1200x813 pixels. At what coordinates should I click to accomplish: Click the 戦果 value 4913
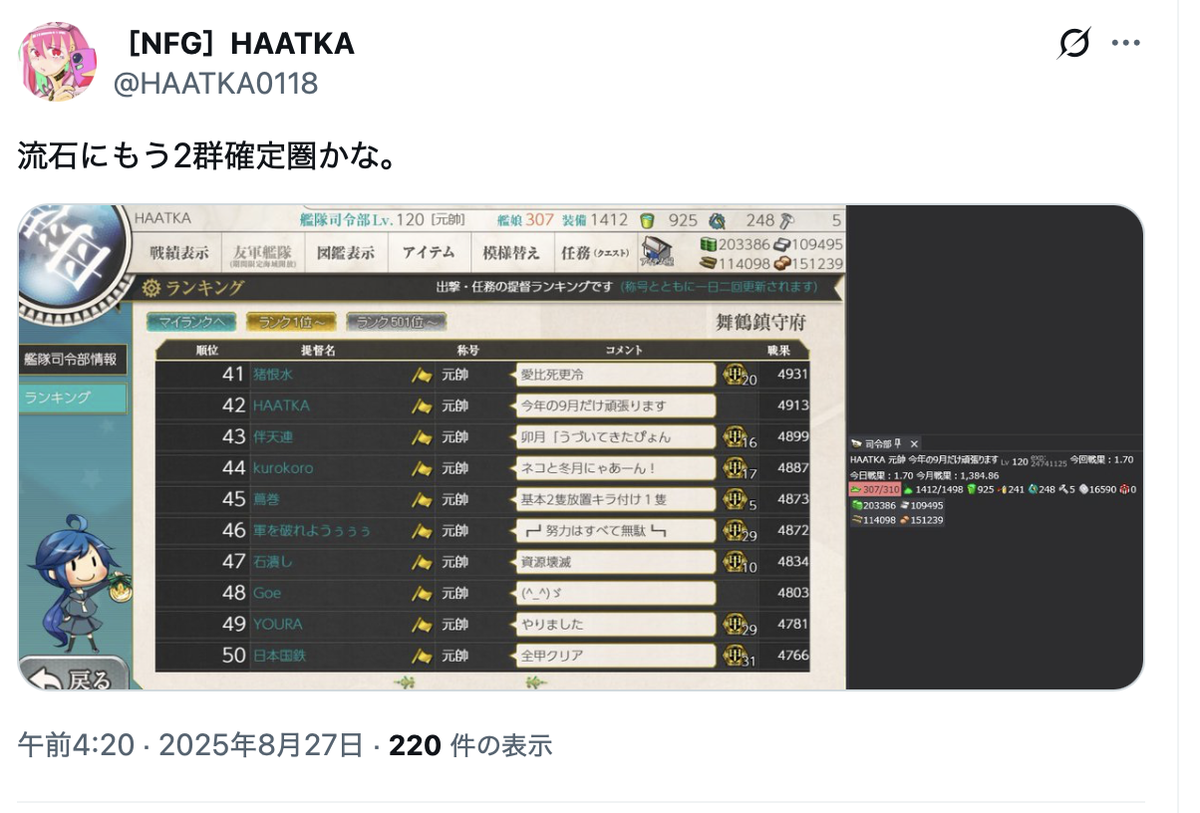click(x=793, y=406)
